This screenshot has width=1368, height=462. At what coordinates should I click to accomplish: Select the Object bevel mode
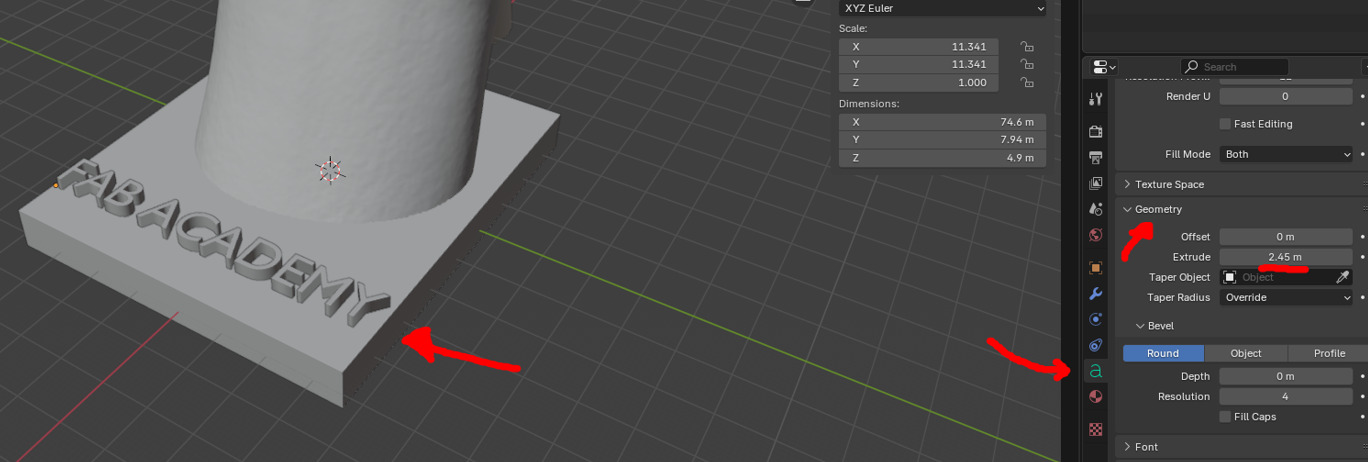click(x=1246, y=353)
